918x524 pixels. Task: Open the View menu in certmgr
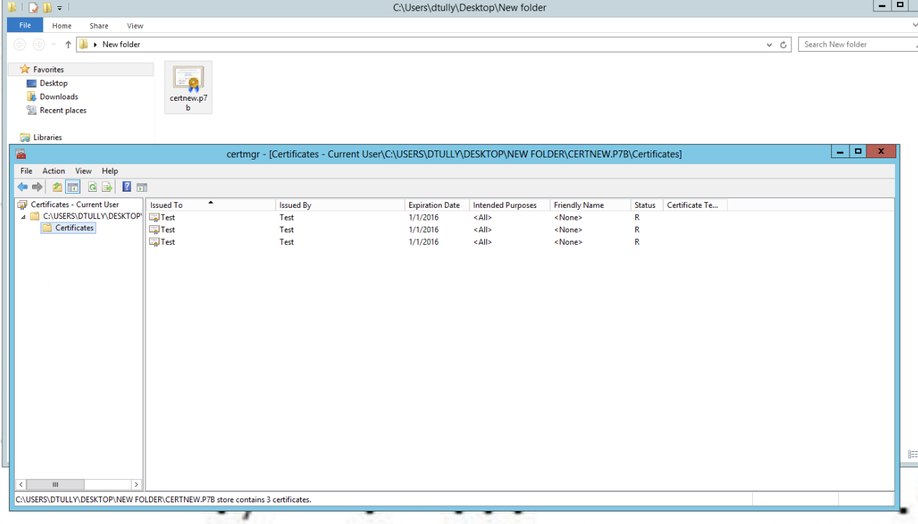83,171
